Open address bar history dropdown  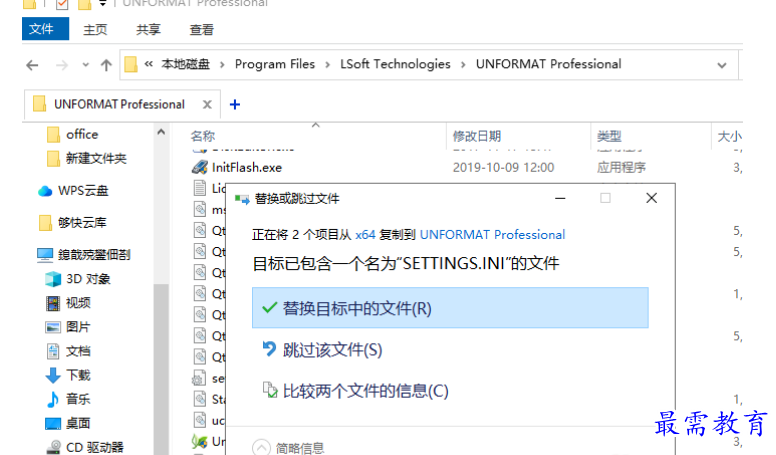coord(722,65)
